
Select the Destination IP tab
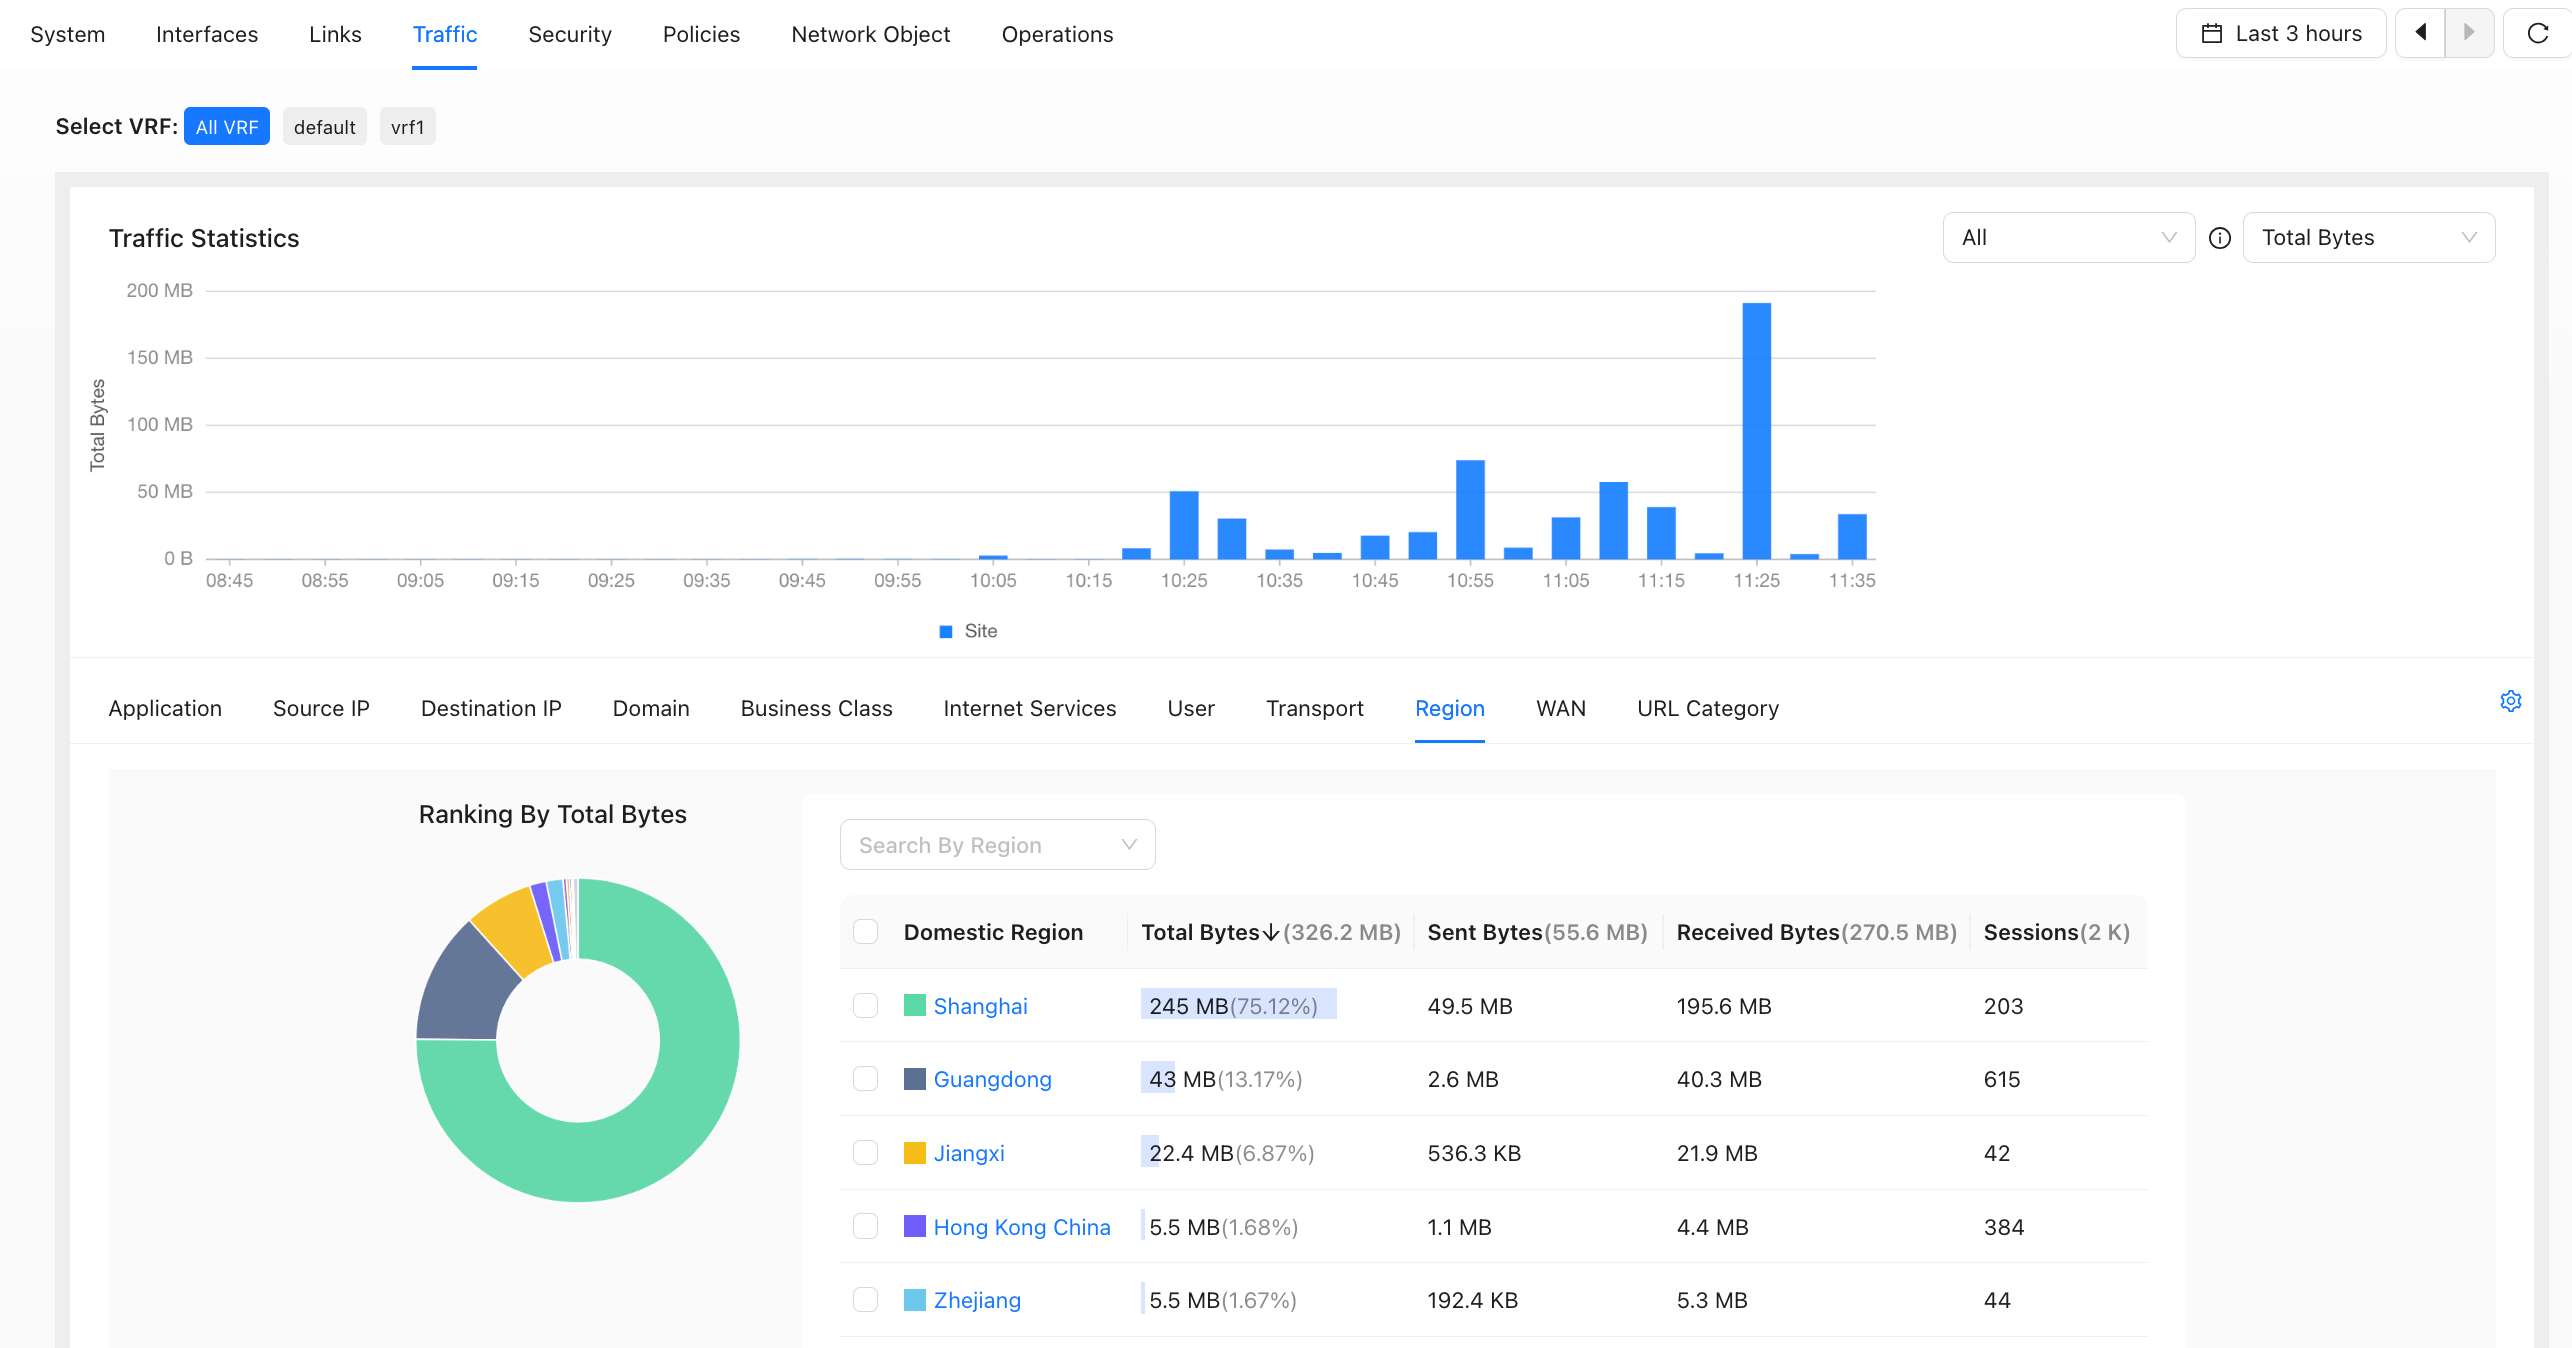[491, 708]
